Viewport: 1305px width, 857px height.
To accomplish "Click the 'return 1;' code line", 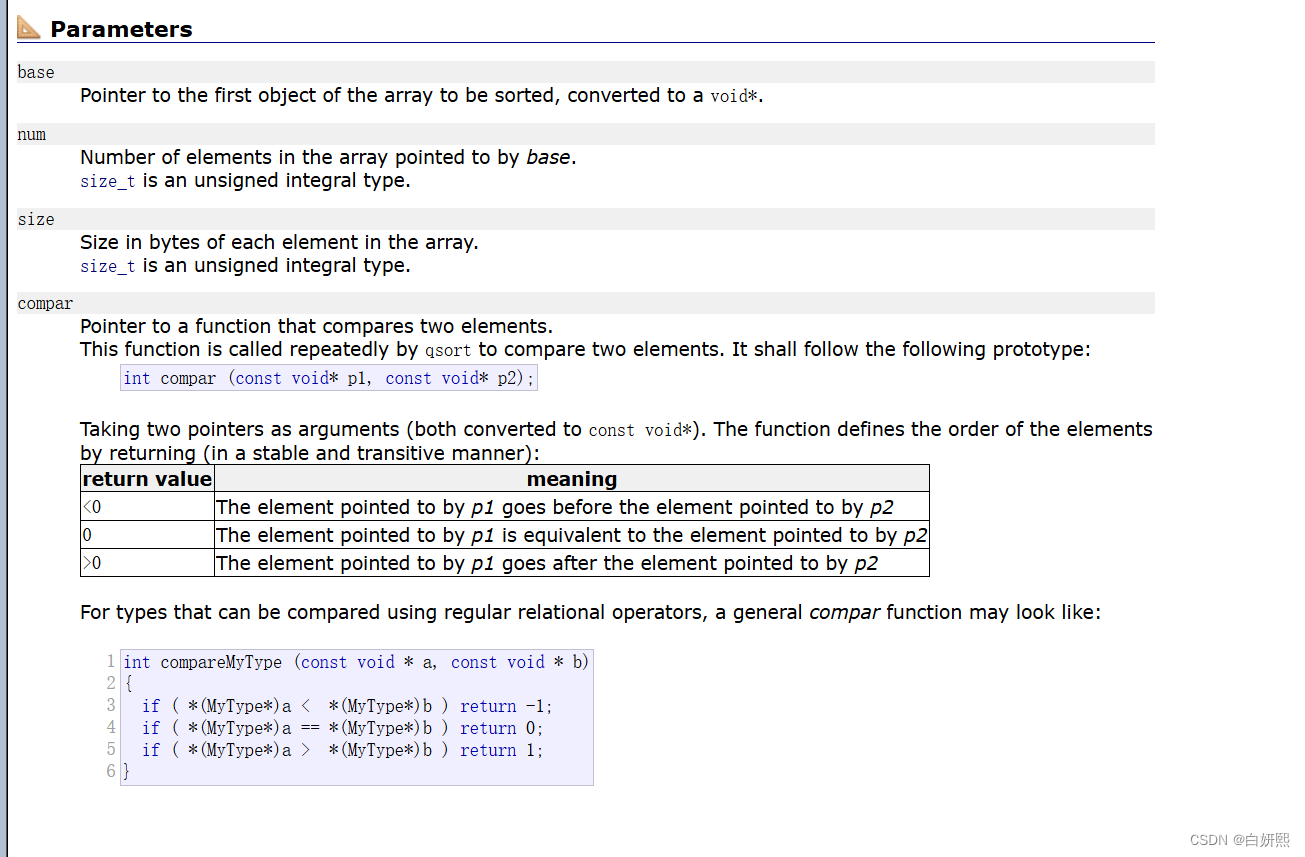I will coord(343,750).
